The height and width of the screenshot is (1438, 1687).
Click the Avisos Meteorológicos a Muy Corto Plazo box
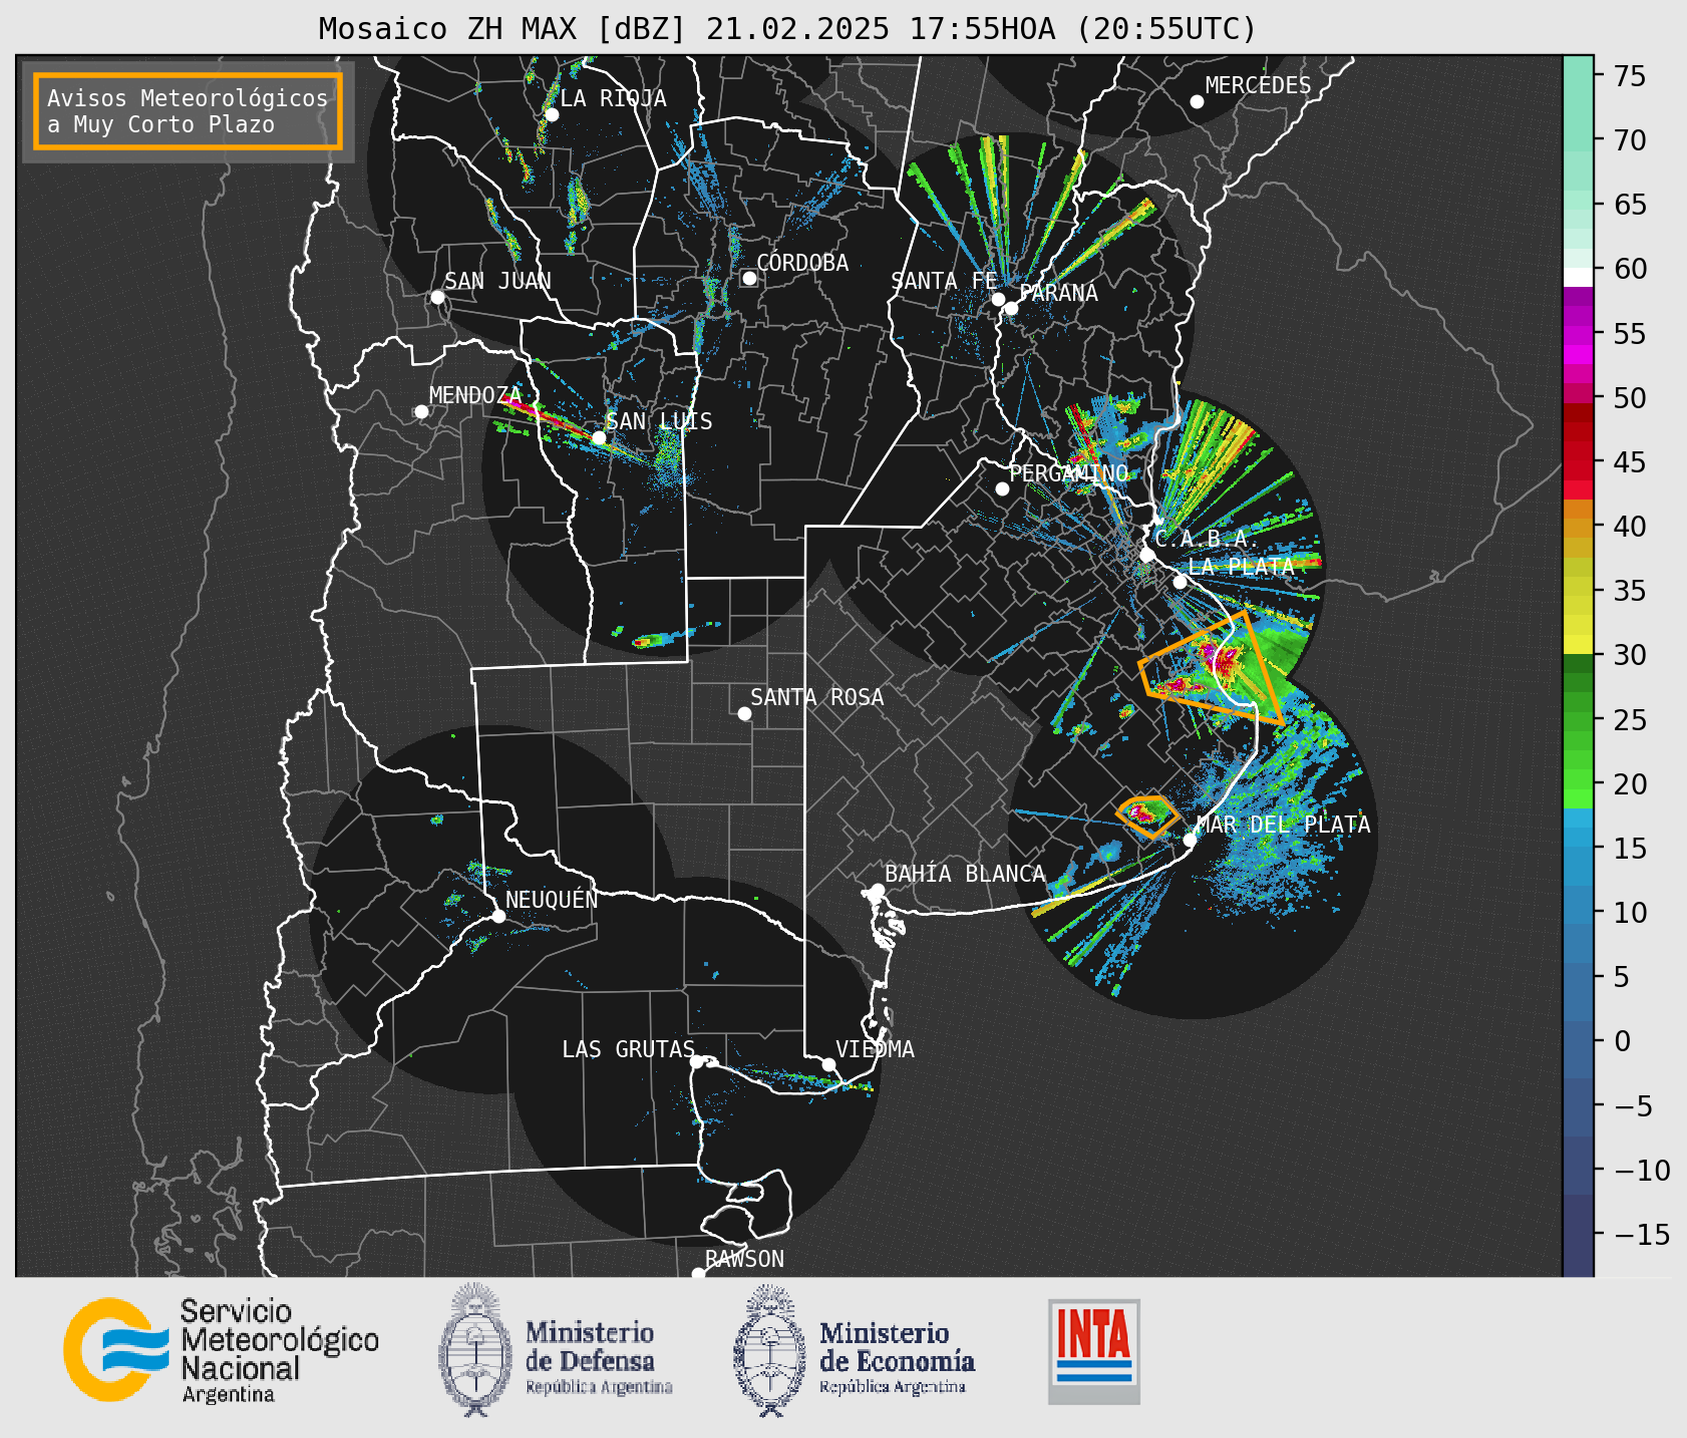[x=188, y=111]
